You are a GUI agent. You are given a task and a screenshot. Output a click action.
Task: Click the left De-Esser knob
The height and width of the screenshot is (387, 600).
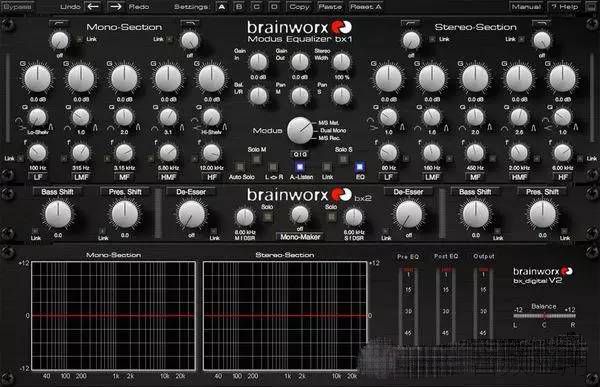coord(191,214)
